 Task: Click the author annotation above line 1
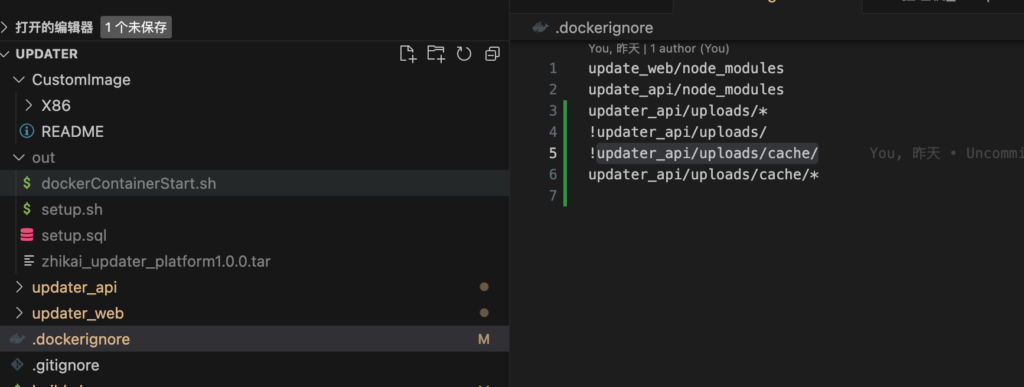click(658, 48)
